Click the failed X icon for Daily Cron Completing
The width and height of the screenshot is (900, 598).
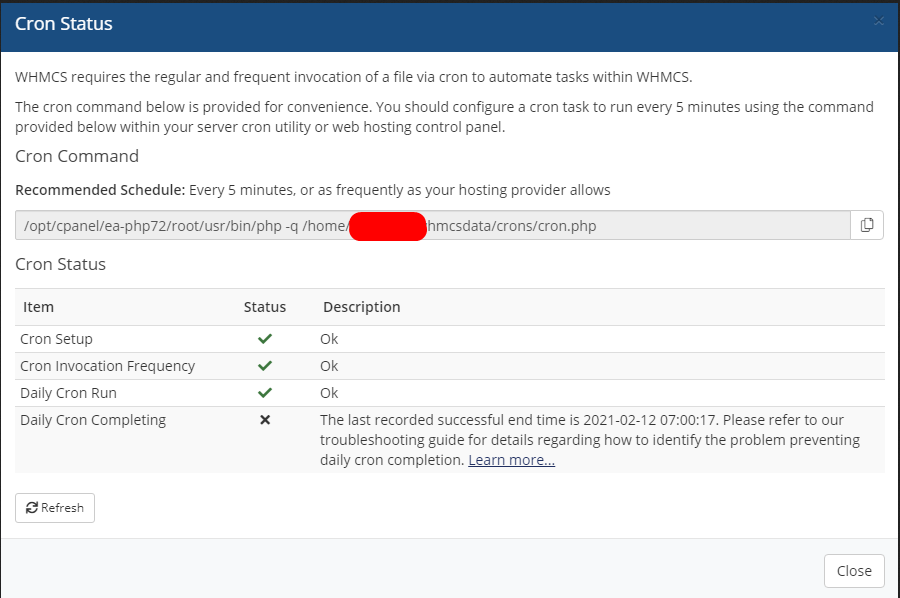[265, 420]
